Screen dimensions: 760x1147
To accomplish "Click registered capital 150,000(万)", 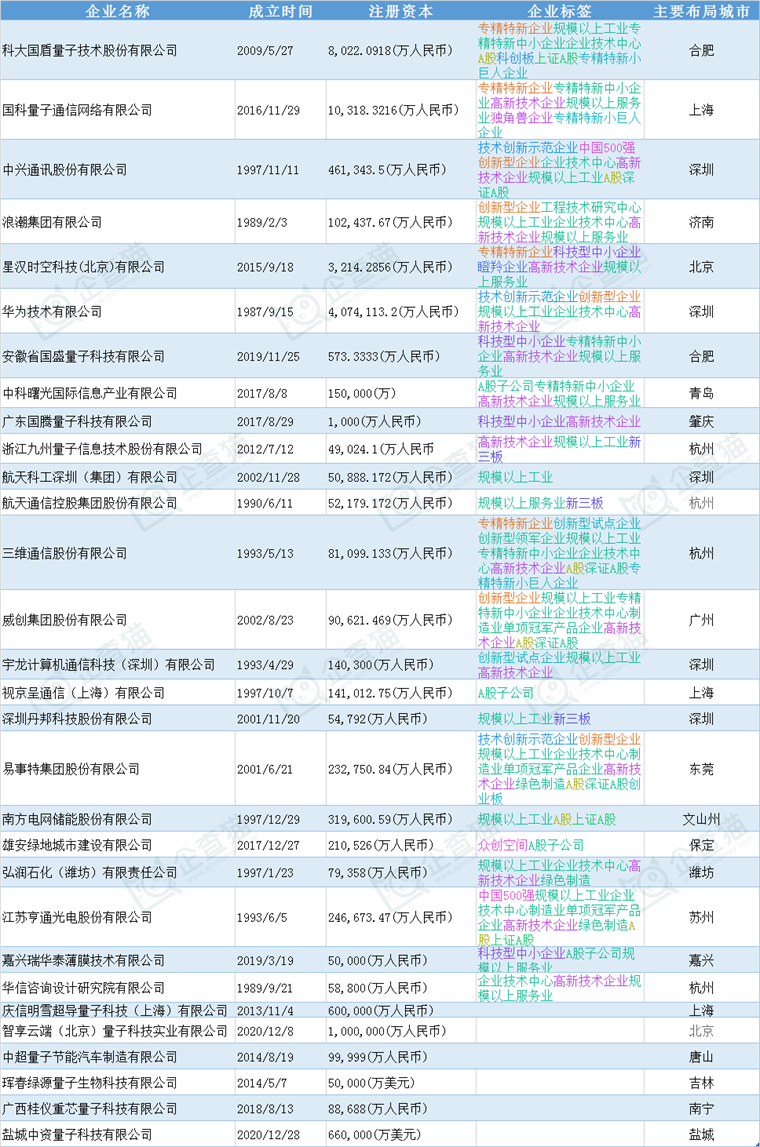I will (362, 393).
